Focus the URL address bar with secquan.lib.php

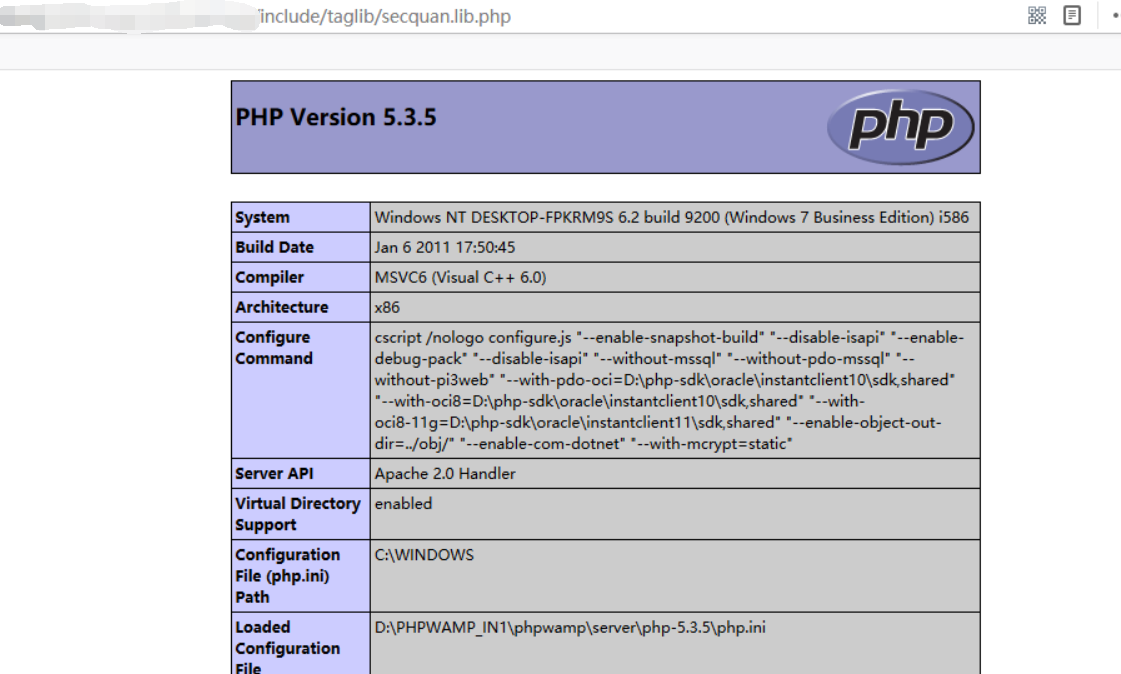pos(385,16)
